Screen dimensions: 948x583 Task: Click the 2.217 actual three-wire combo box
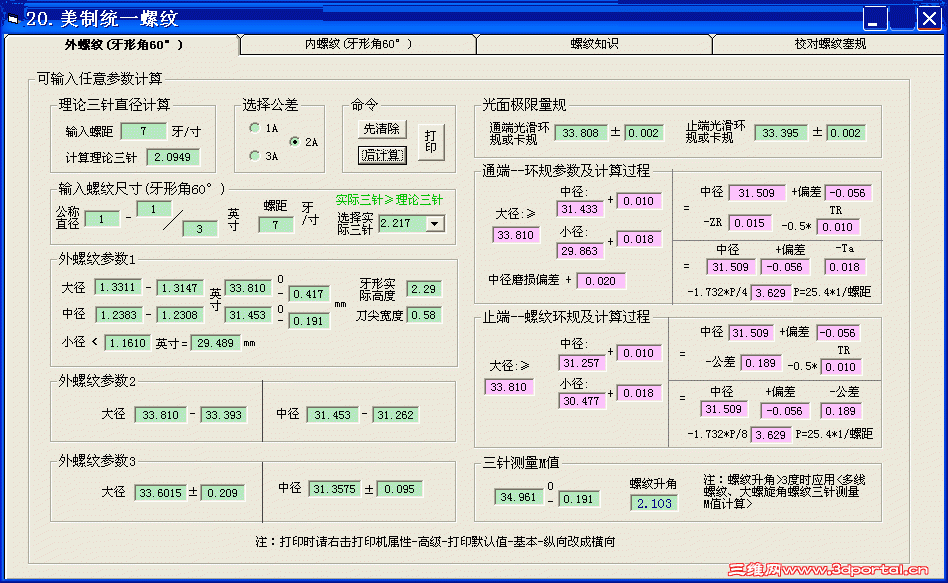[412, 223]
